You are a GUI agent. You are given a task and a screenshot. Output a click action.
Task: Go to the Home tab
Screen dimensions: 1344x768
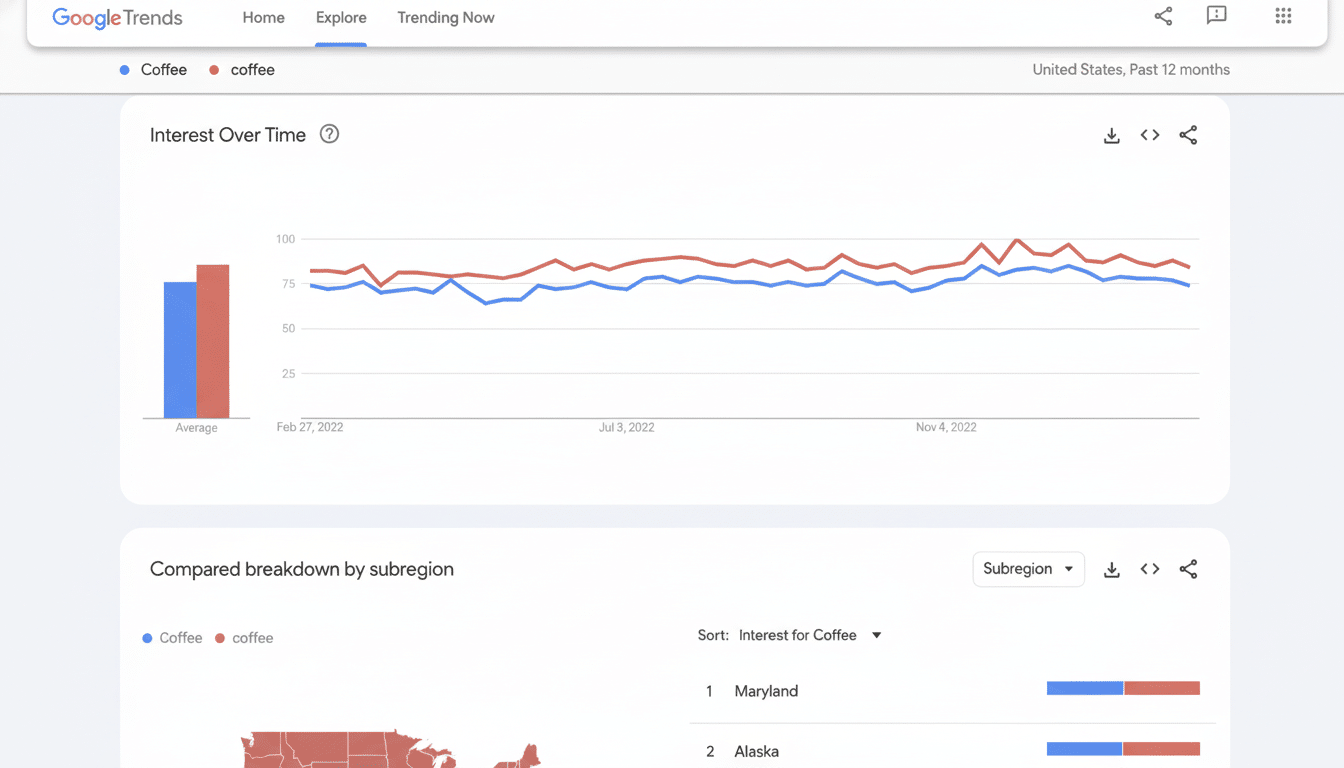[263, 17]
